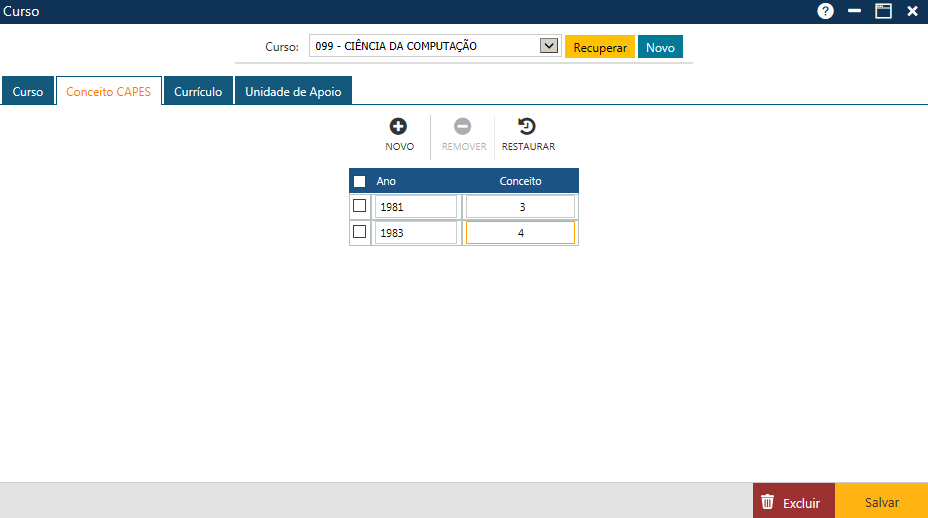
Task: Select the Curso tab
Action: point(28,91)
